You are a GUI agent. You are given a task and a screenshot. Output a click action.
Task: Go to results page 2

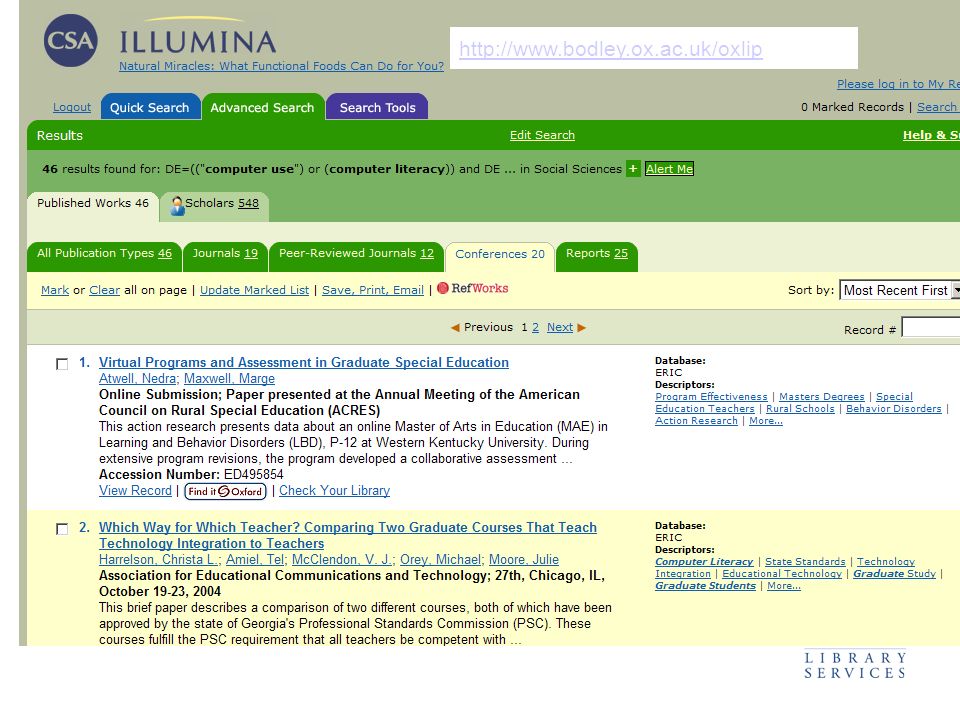[x=536, y=328]
